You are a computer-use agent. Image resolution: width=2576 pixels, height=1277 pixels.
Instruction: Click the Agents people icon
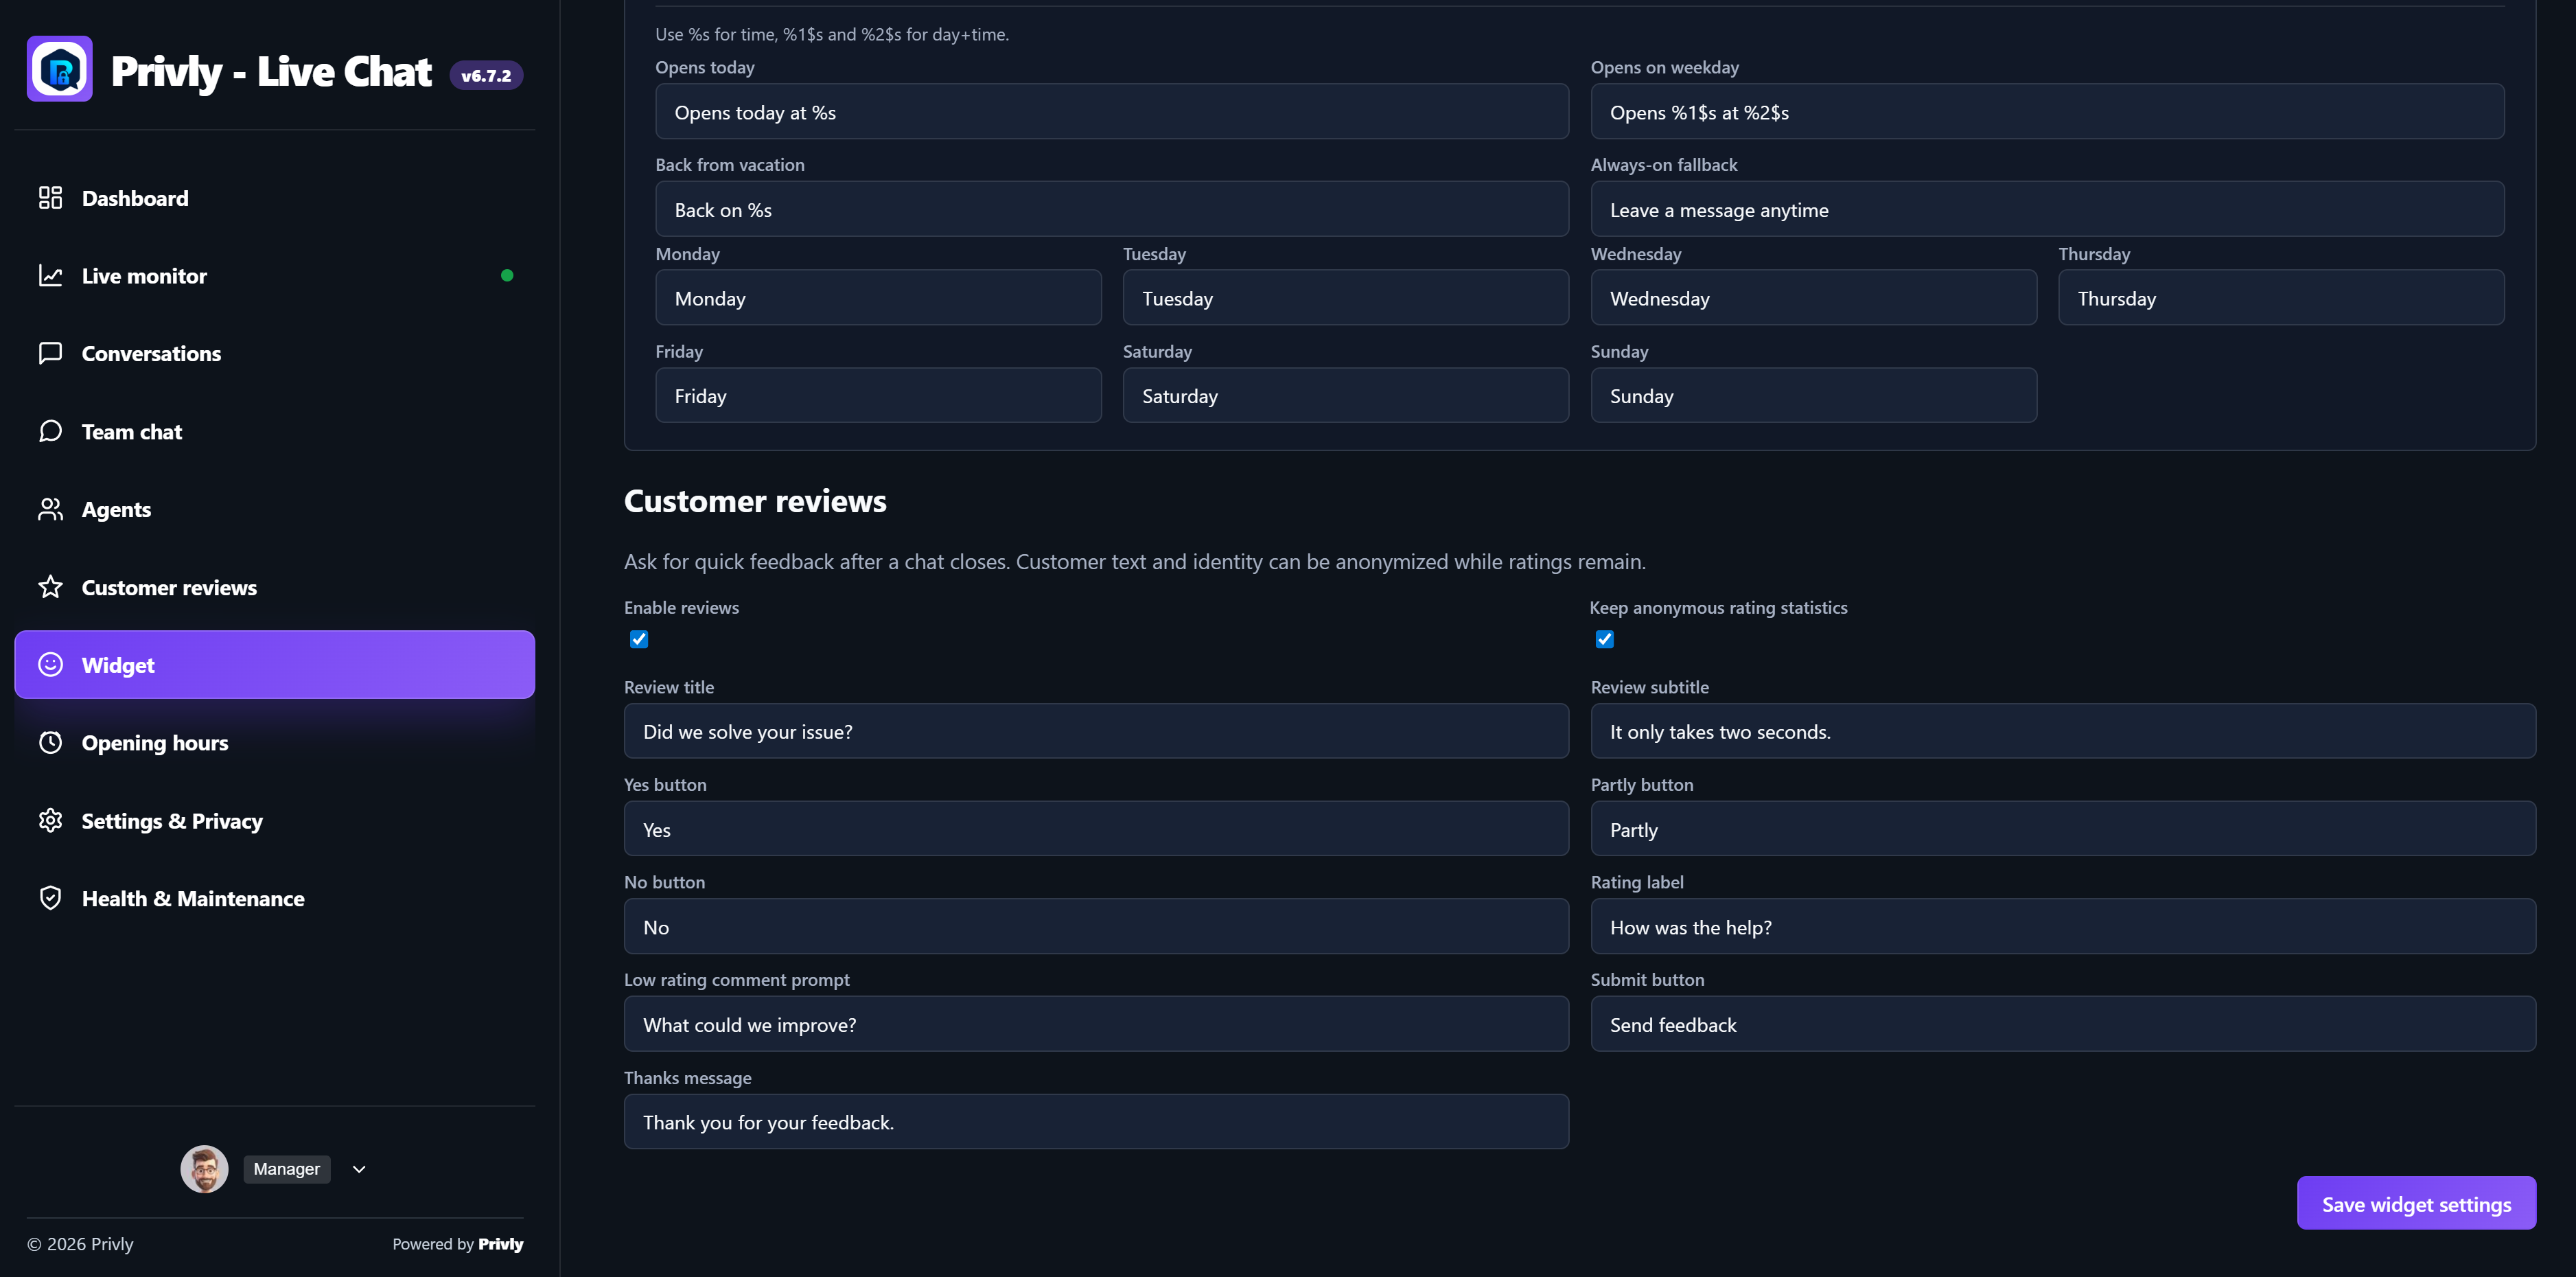tap(50, 509)
